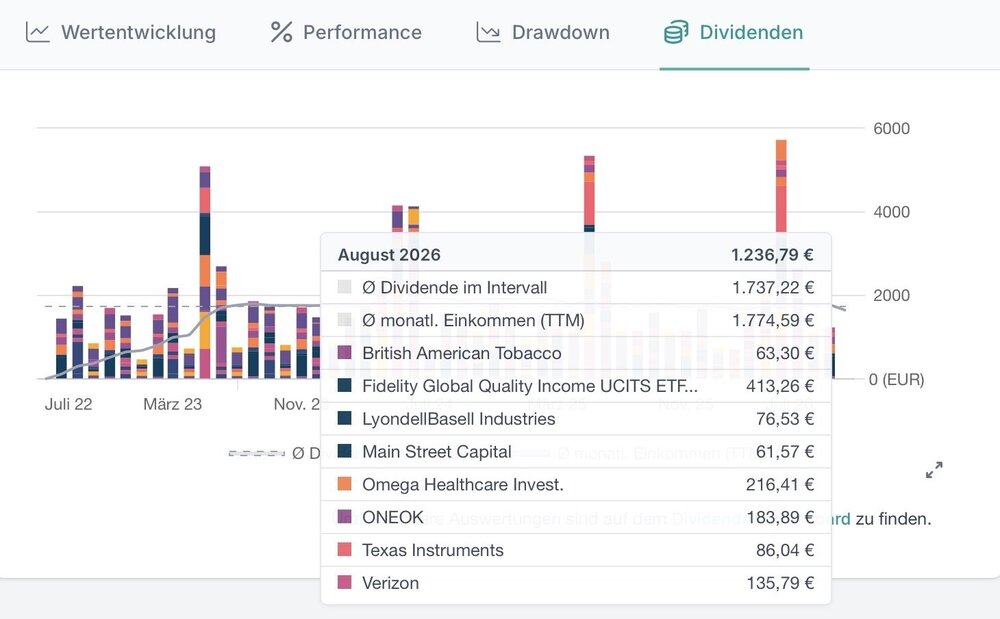Click the Fidelity Global Quality Income UCITS ETF label
This screenshot has width=1000, height=619.
click(529, 386)
